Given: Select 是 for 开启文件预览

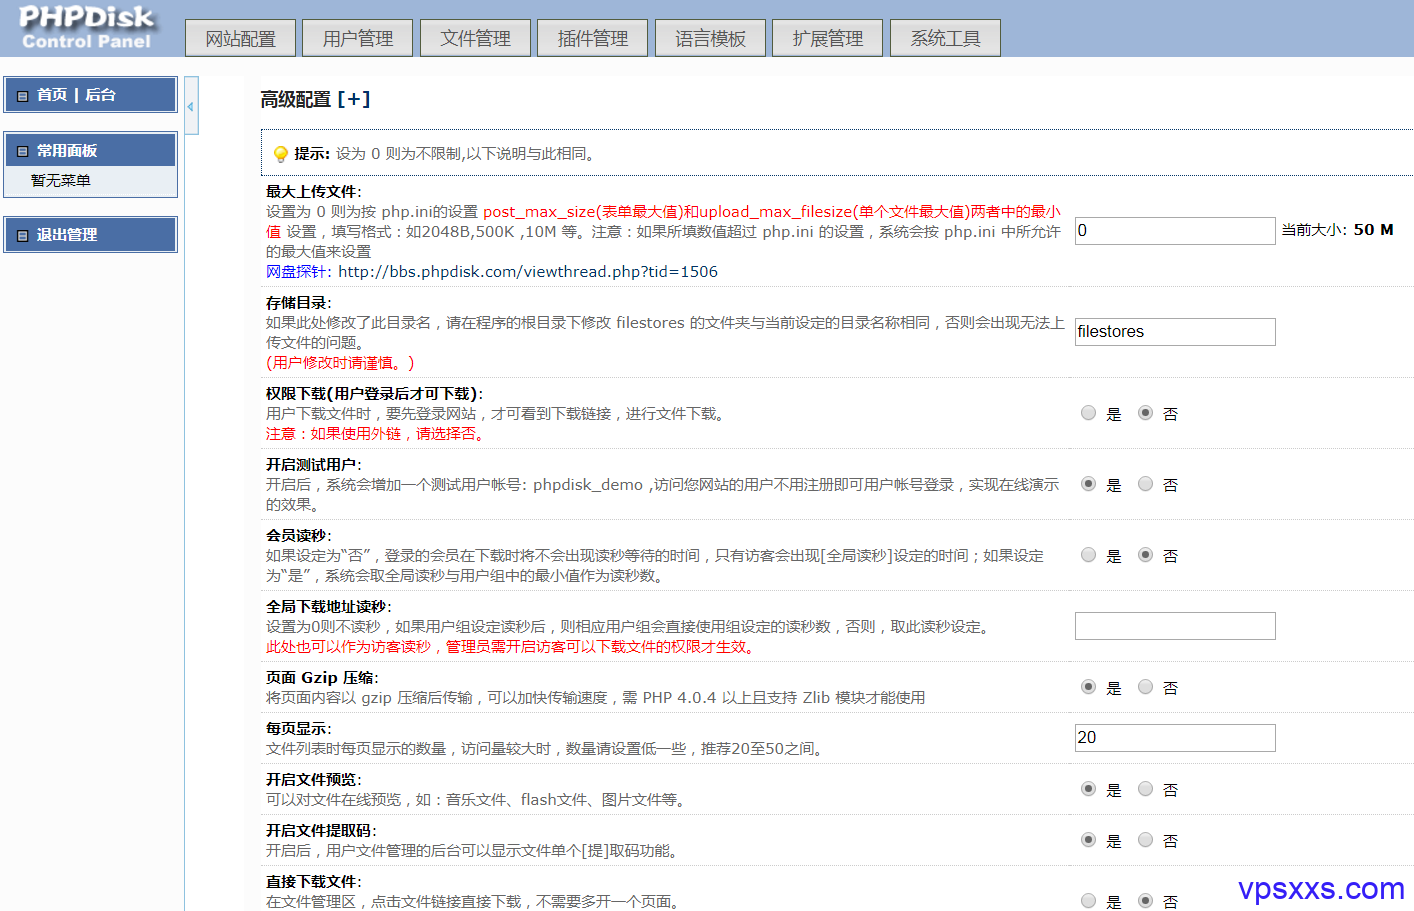Looking at the screenshot, I should 1088,789.
